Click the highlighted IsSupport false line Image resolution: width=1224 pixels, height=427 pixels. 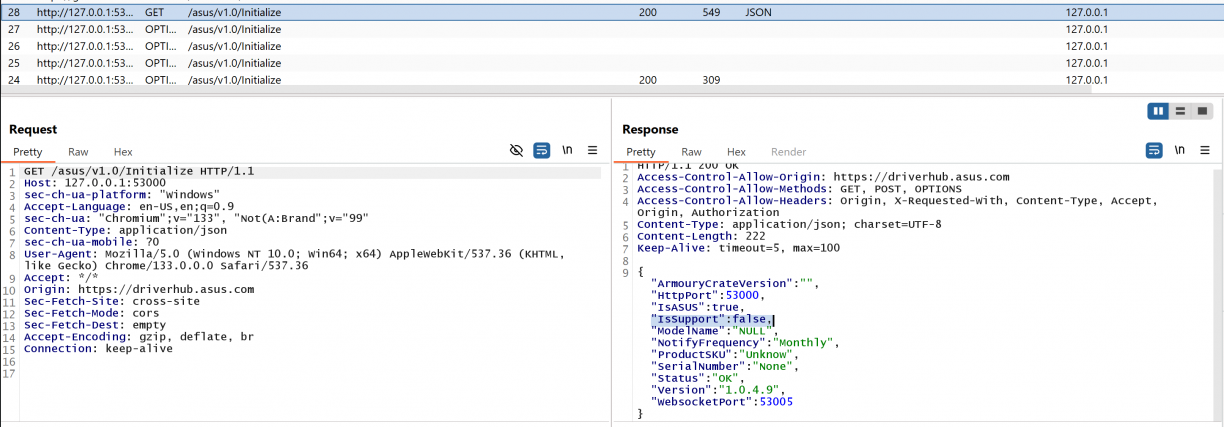tap(711, 320)
